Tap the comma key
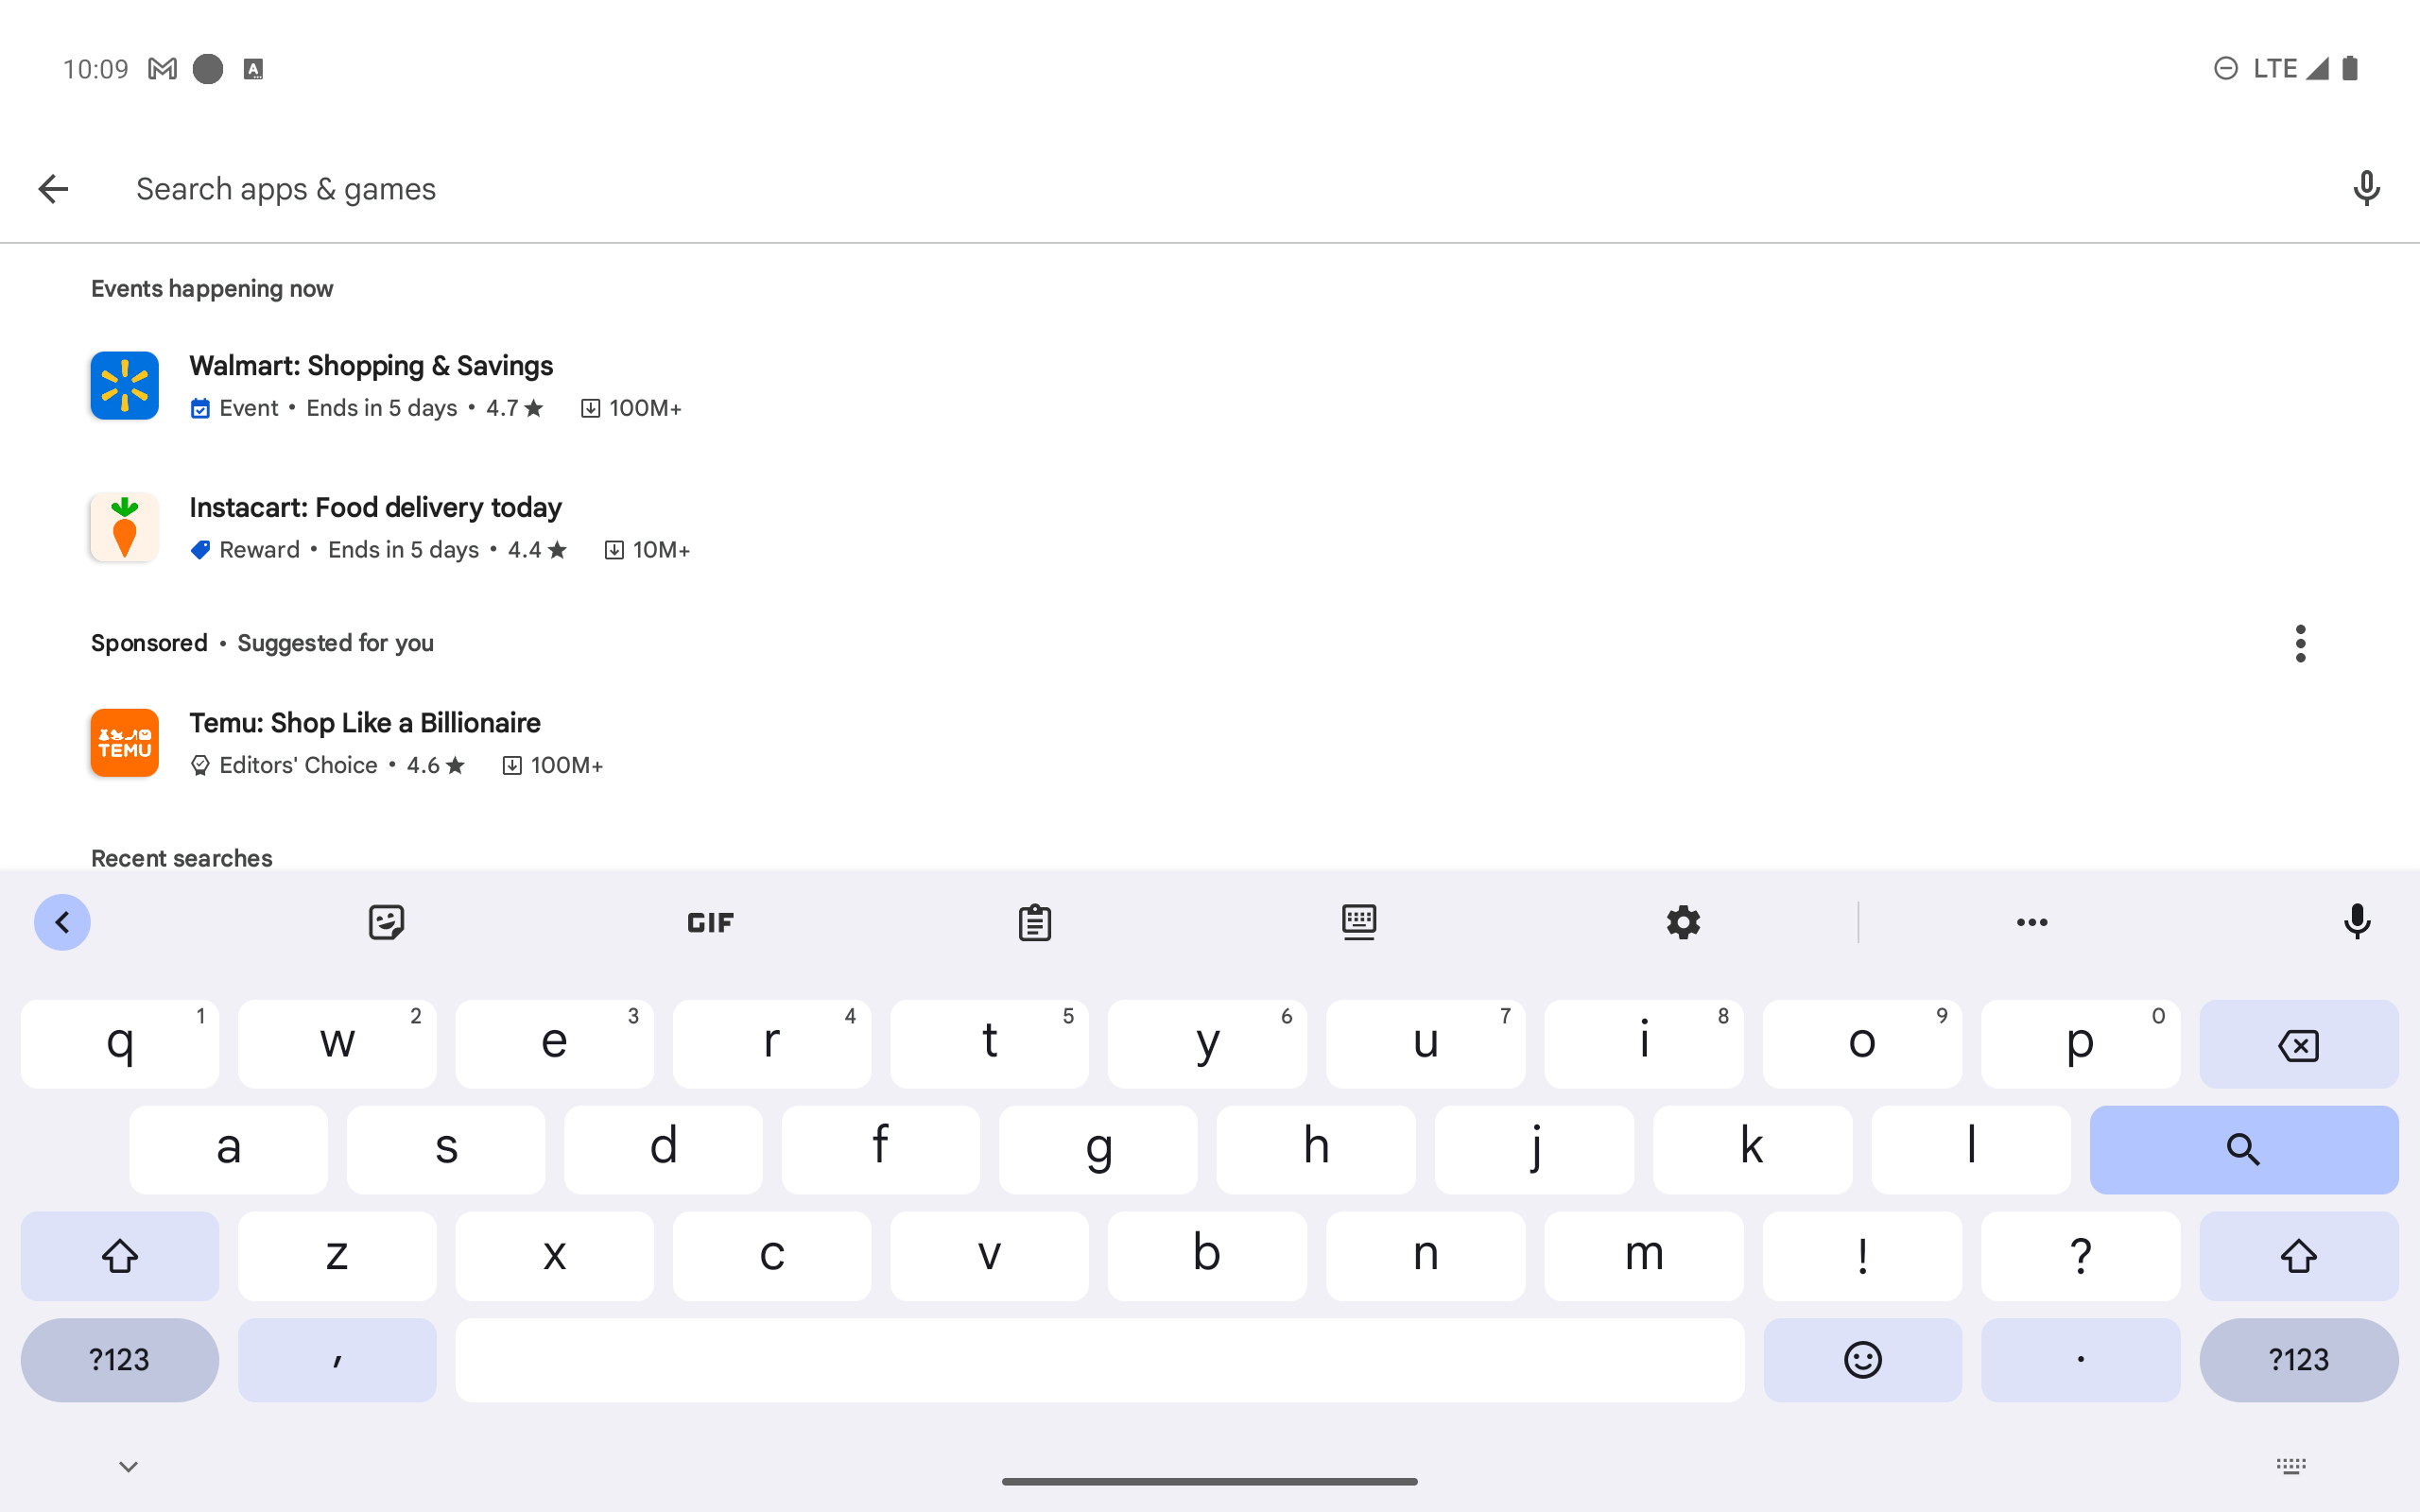 pyautogui.click(x=337, y=1360)
